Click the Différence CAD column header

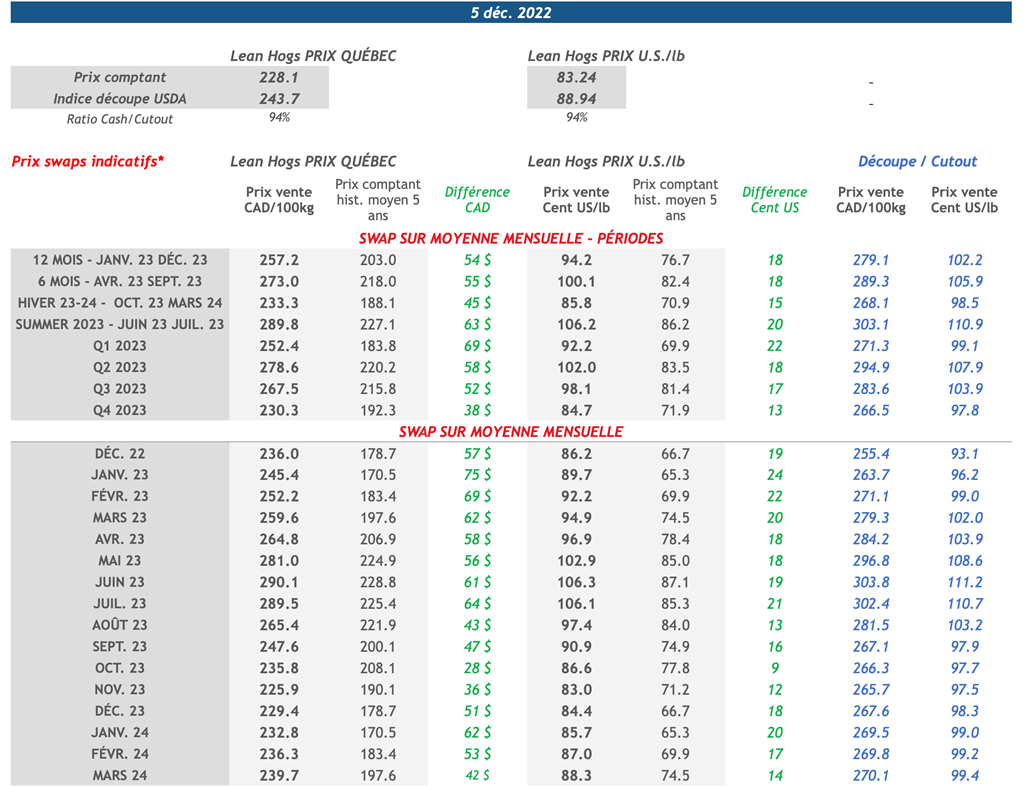pyautogui.click(x=477, y=199)
